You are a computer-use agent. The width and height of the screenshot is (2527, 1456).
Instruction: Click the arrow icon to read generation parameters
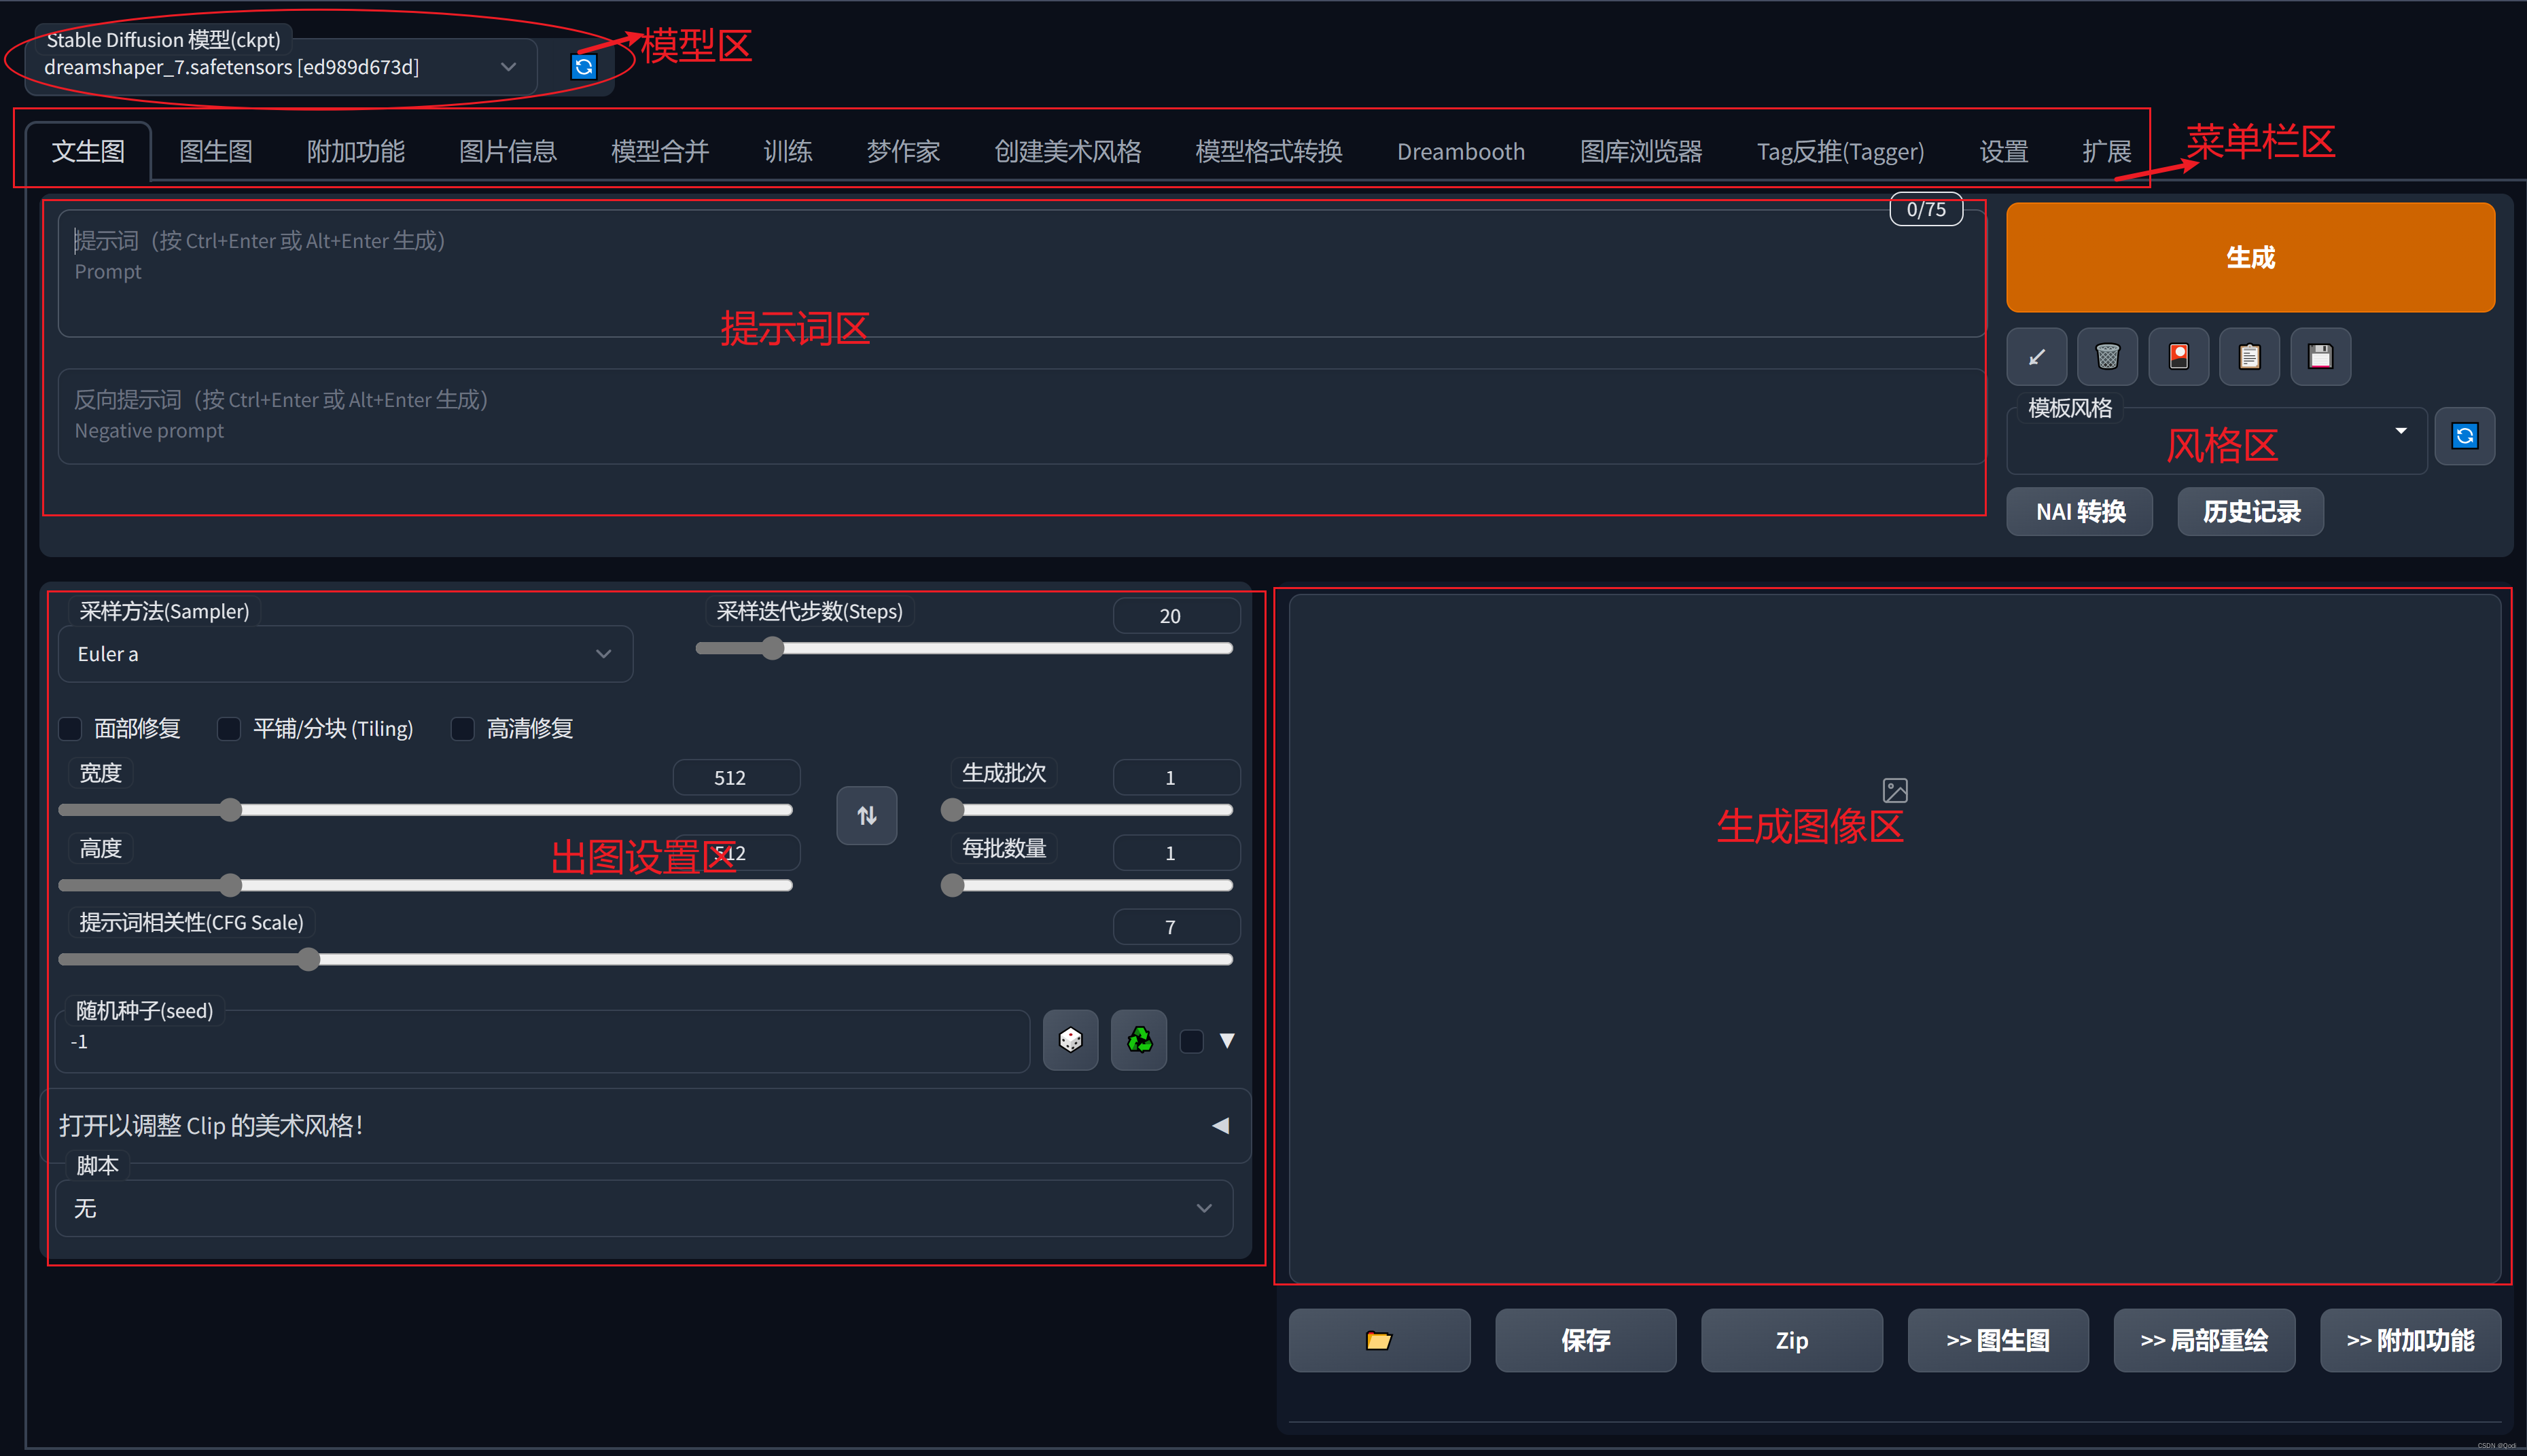pyautogui.click(x=2037, y=357)
